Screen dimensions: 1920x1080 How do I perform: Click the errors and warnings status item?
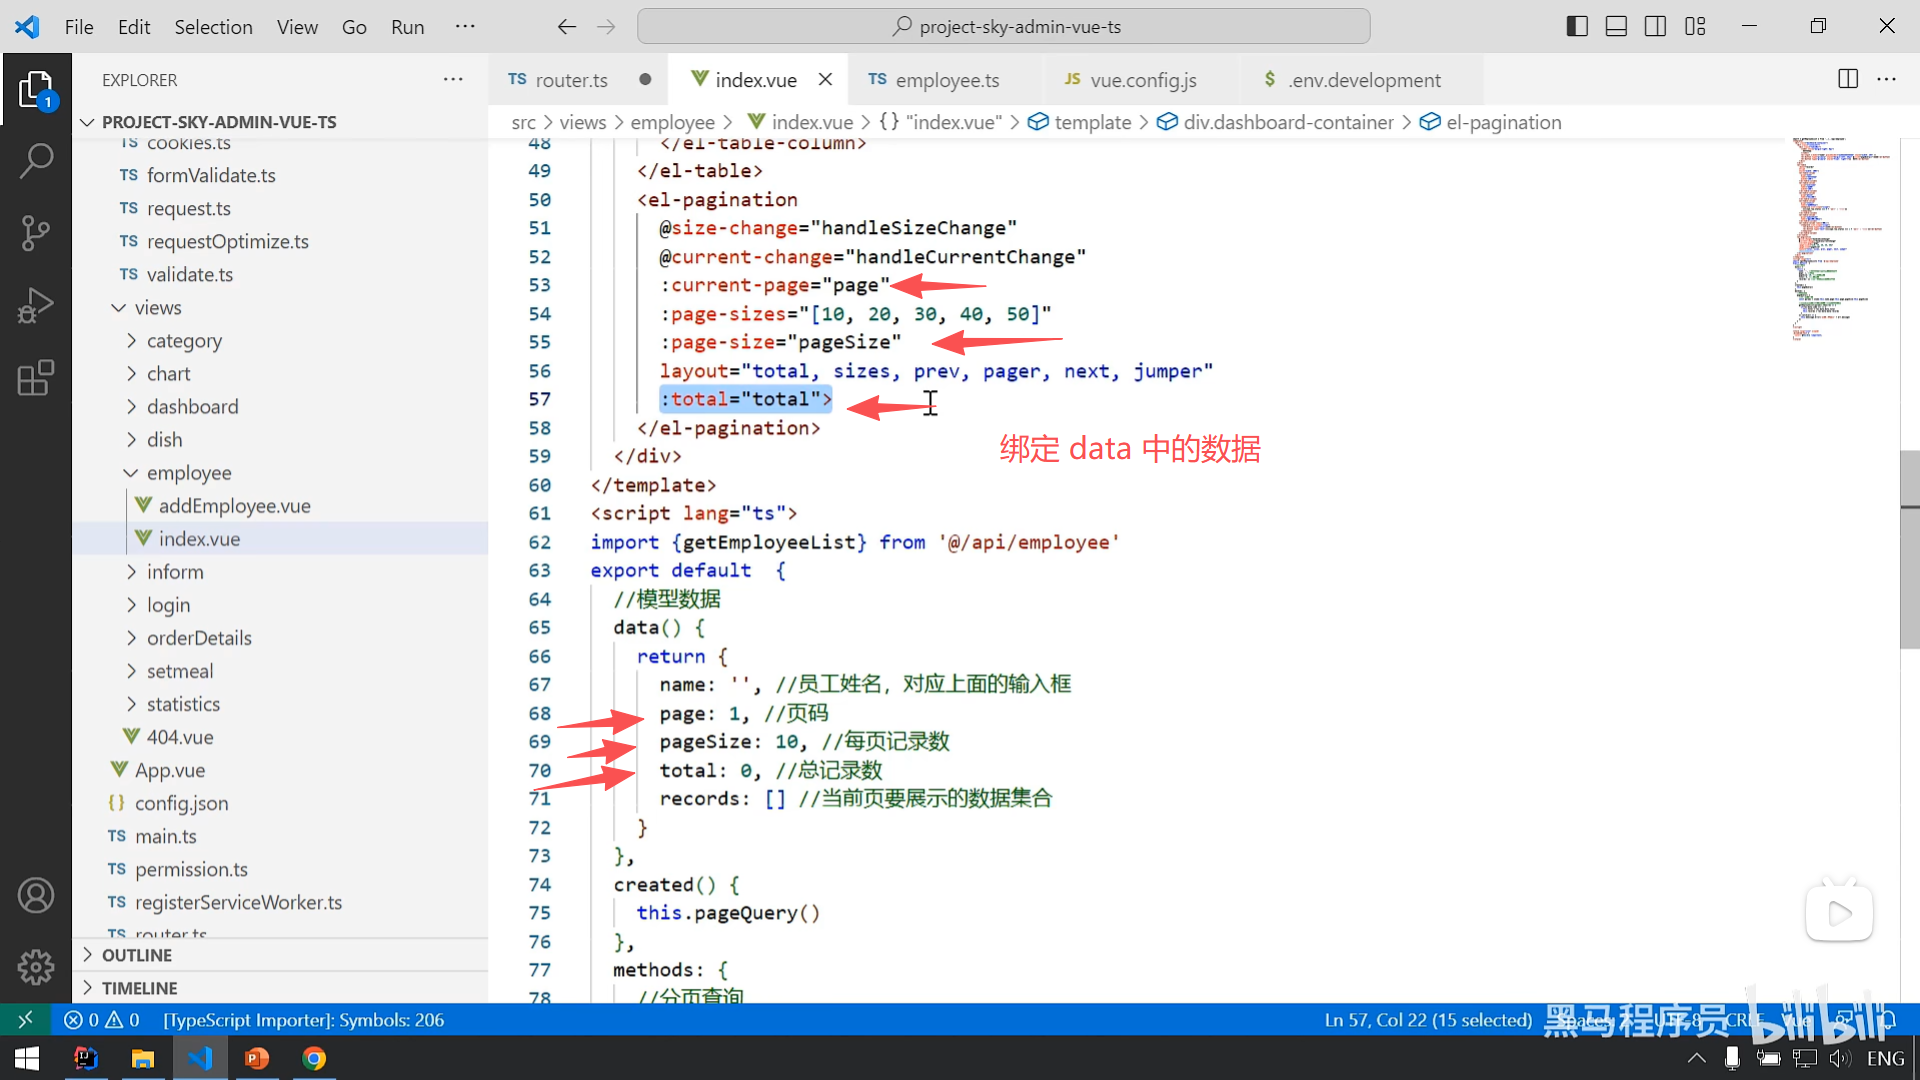(102, 1020)
